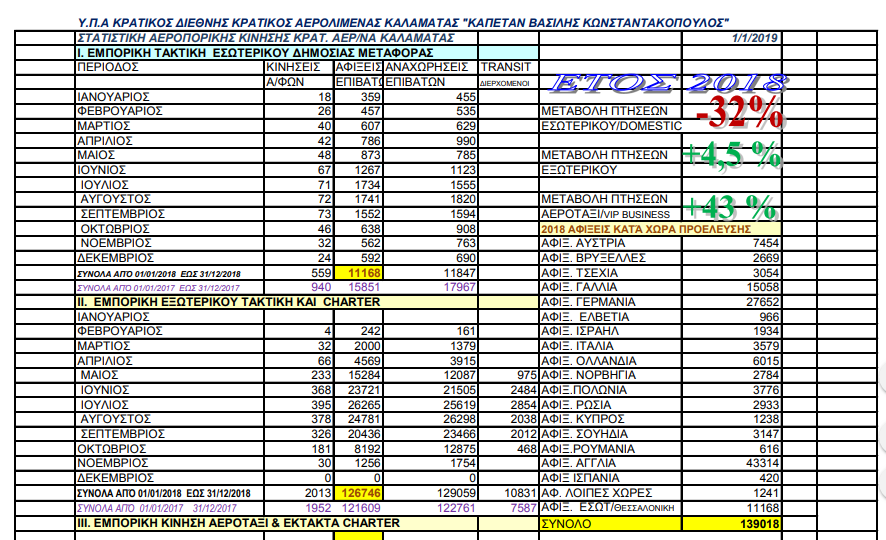886x540 pixels.
Task: Select the title ΣΤΑΤΙΣΤΙΚΗ ΑΕΡΟΠΟΡΙΚΗΣ ΚΙΝΗΣΗΣ ΚΡΑΤ. ΑΕΡ/ΝΑ ΚΑΛΑΜΑΤΑΣ
Action: pyautogui.click(x=266, y=38)
